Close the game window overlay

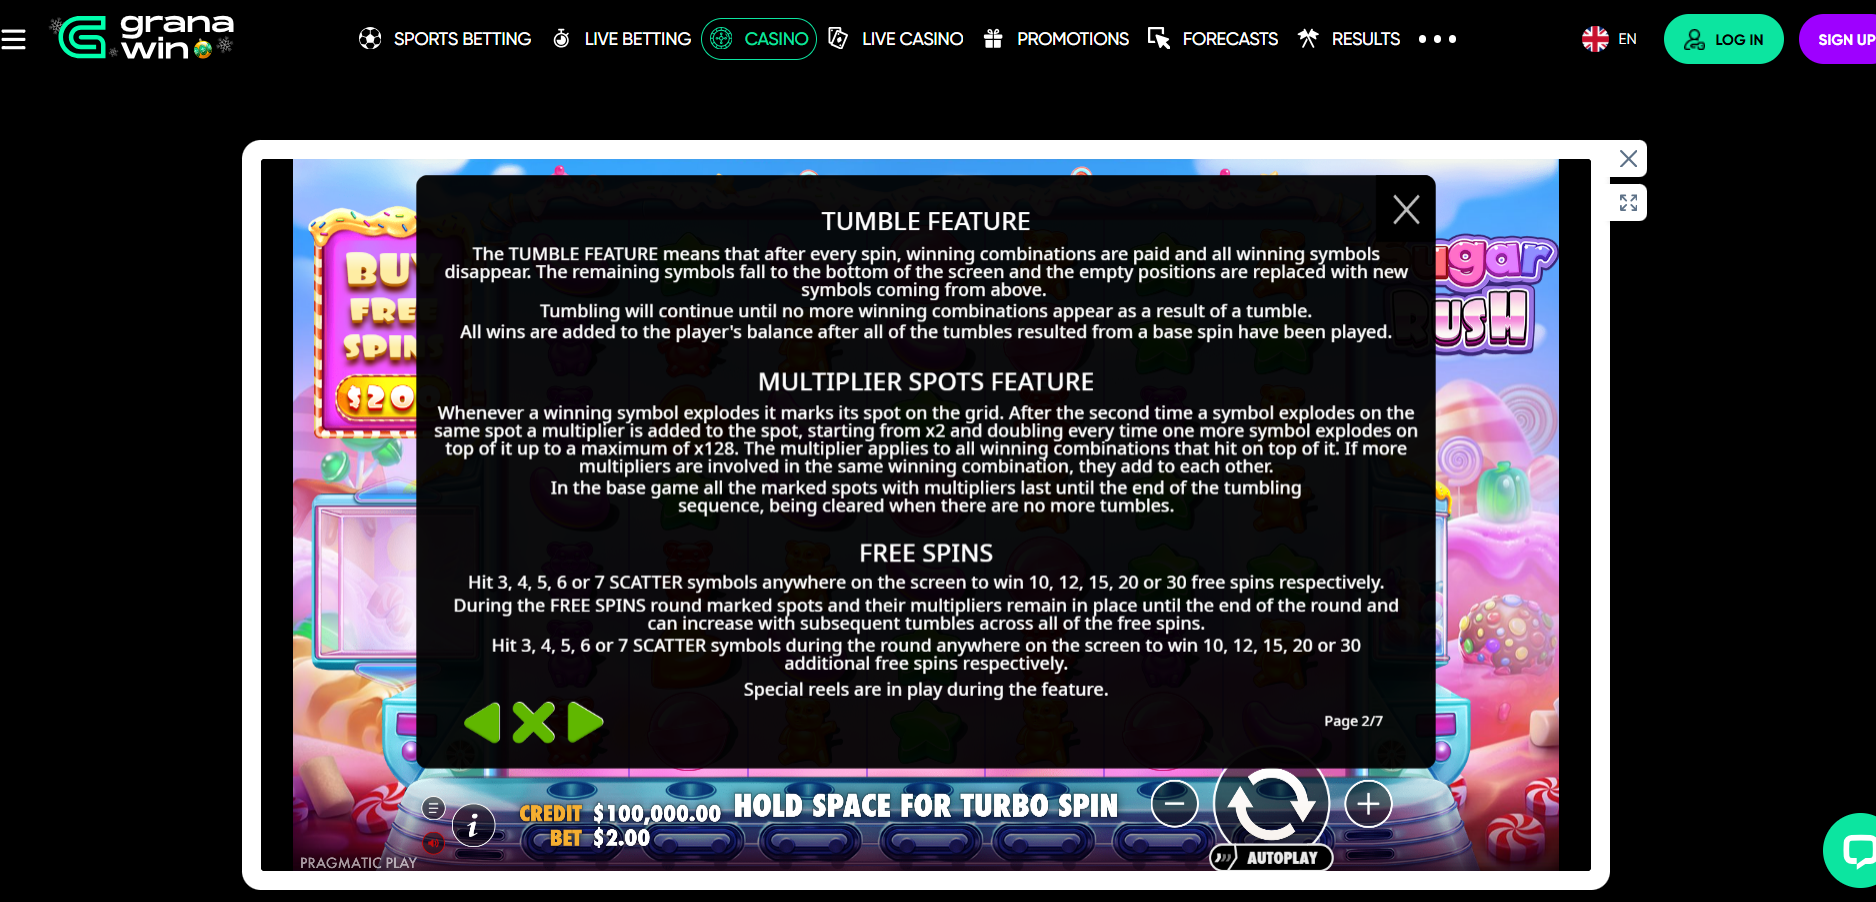click(x=1628, y=159)
